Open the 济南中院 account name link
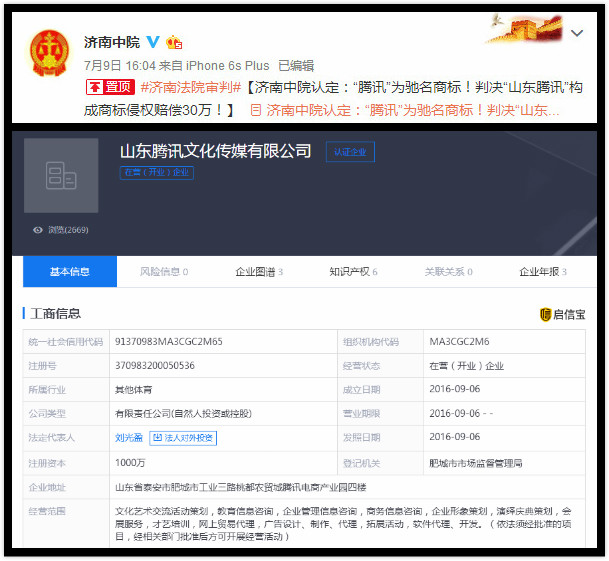The height and width of the screenshot is (561, 609). tap(112, 42)
